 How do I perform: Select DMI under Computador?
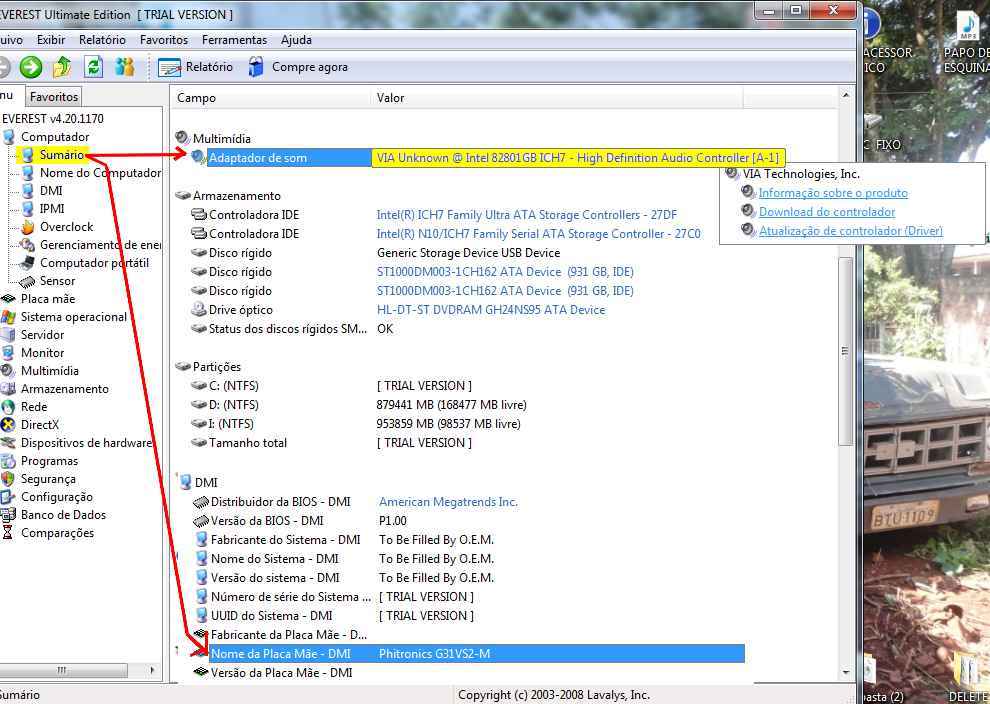pyautogui.click(x=51, y=191)
